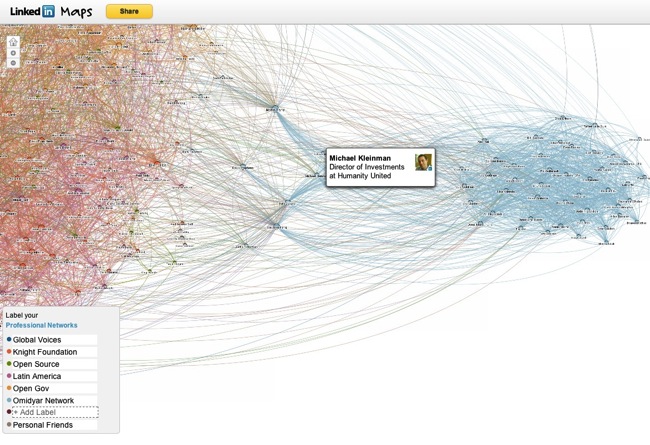Viewport: 650px width, 445px height.
Task: Edit the Knight Foundation label field
Action: tap(54, 352)
